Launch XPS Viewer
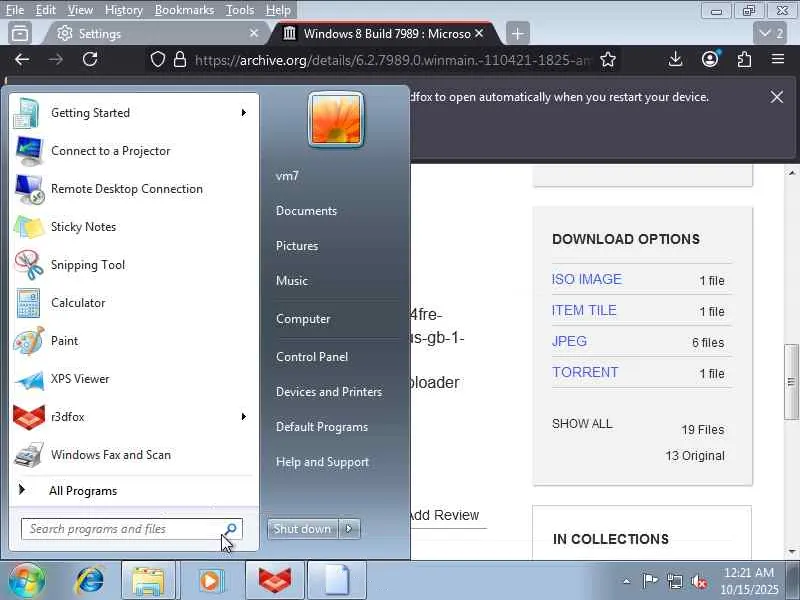 pyautogui.click(x=133, y=379)
